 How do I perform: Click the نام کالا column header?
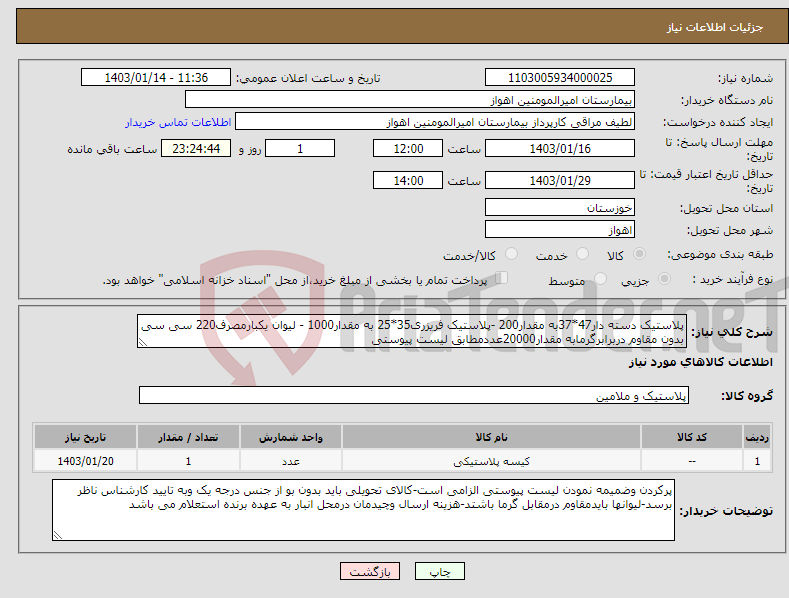tap(491, 437)
